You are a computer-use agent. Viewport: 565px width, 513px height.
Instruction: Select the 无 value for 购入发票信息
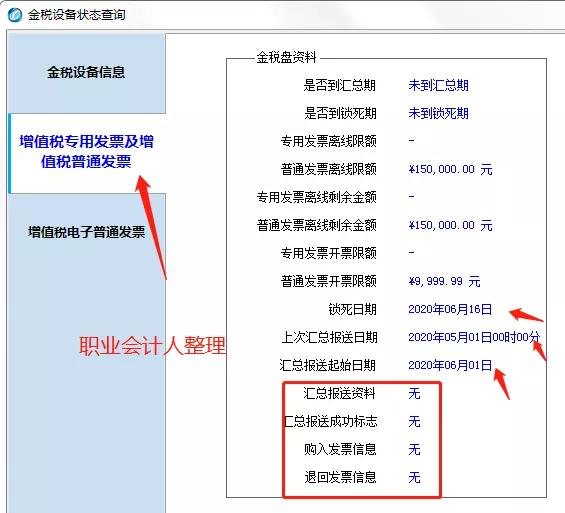(x=414, y=450)
